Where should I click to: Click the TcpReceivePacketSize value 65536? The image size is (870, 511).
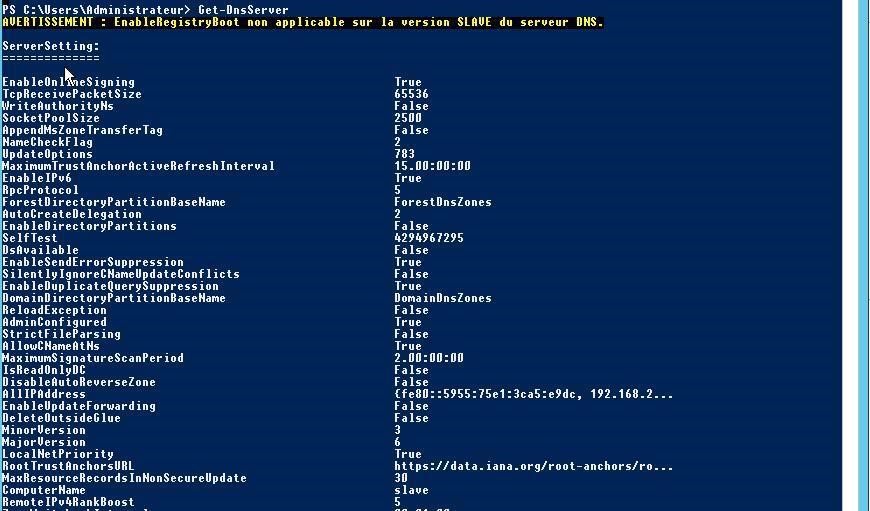coord(411,94)
